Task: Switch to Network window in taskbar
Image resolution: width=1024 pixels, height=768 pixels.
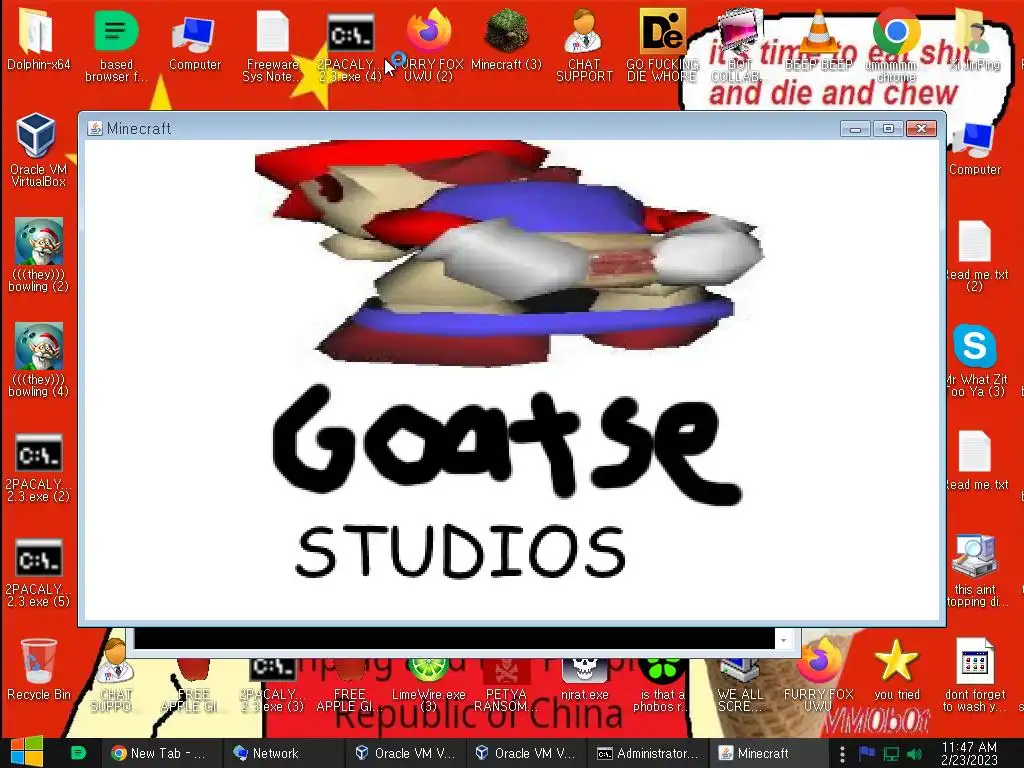Action: click(x=281, y=753)
